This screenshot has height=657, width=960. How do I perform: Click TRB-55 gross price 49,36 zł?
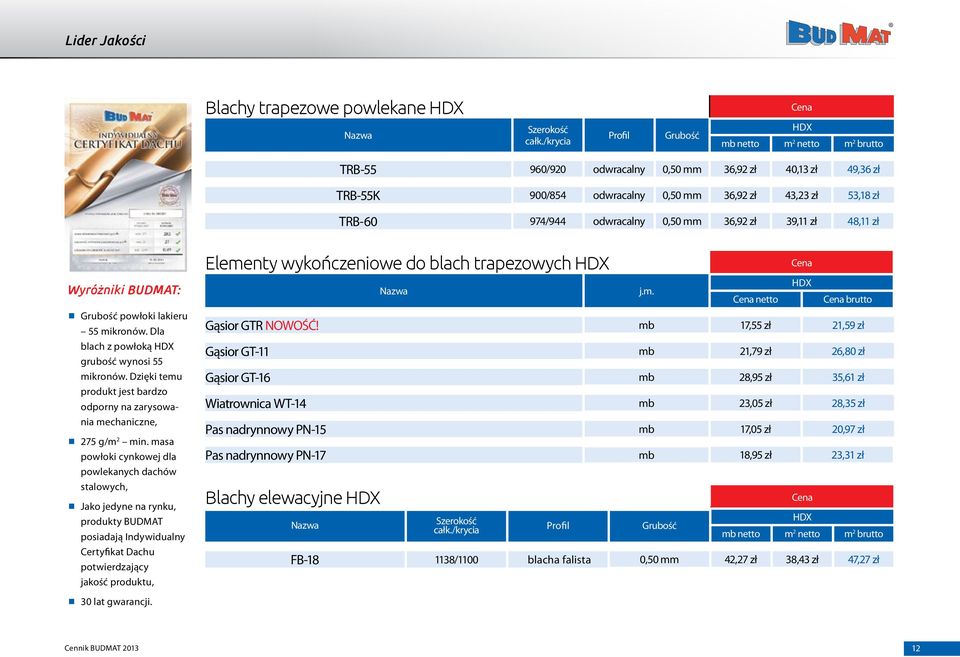(863, 170)
